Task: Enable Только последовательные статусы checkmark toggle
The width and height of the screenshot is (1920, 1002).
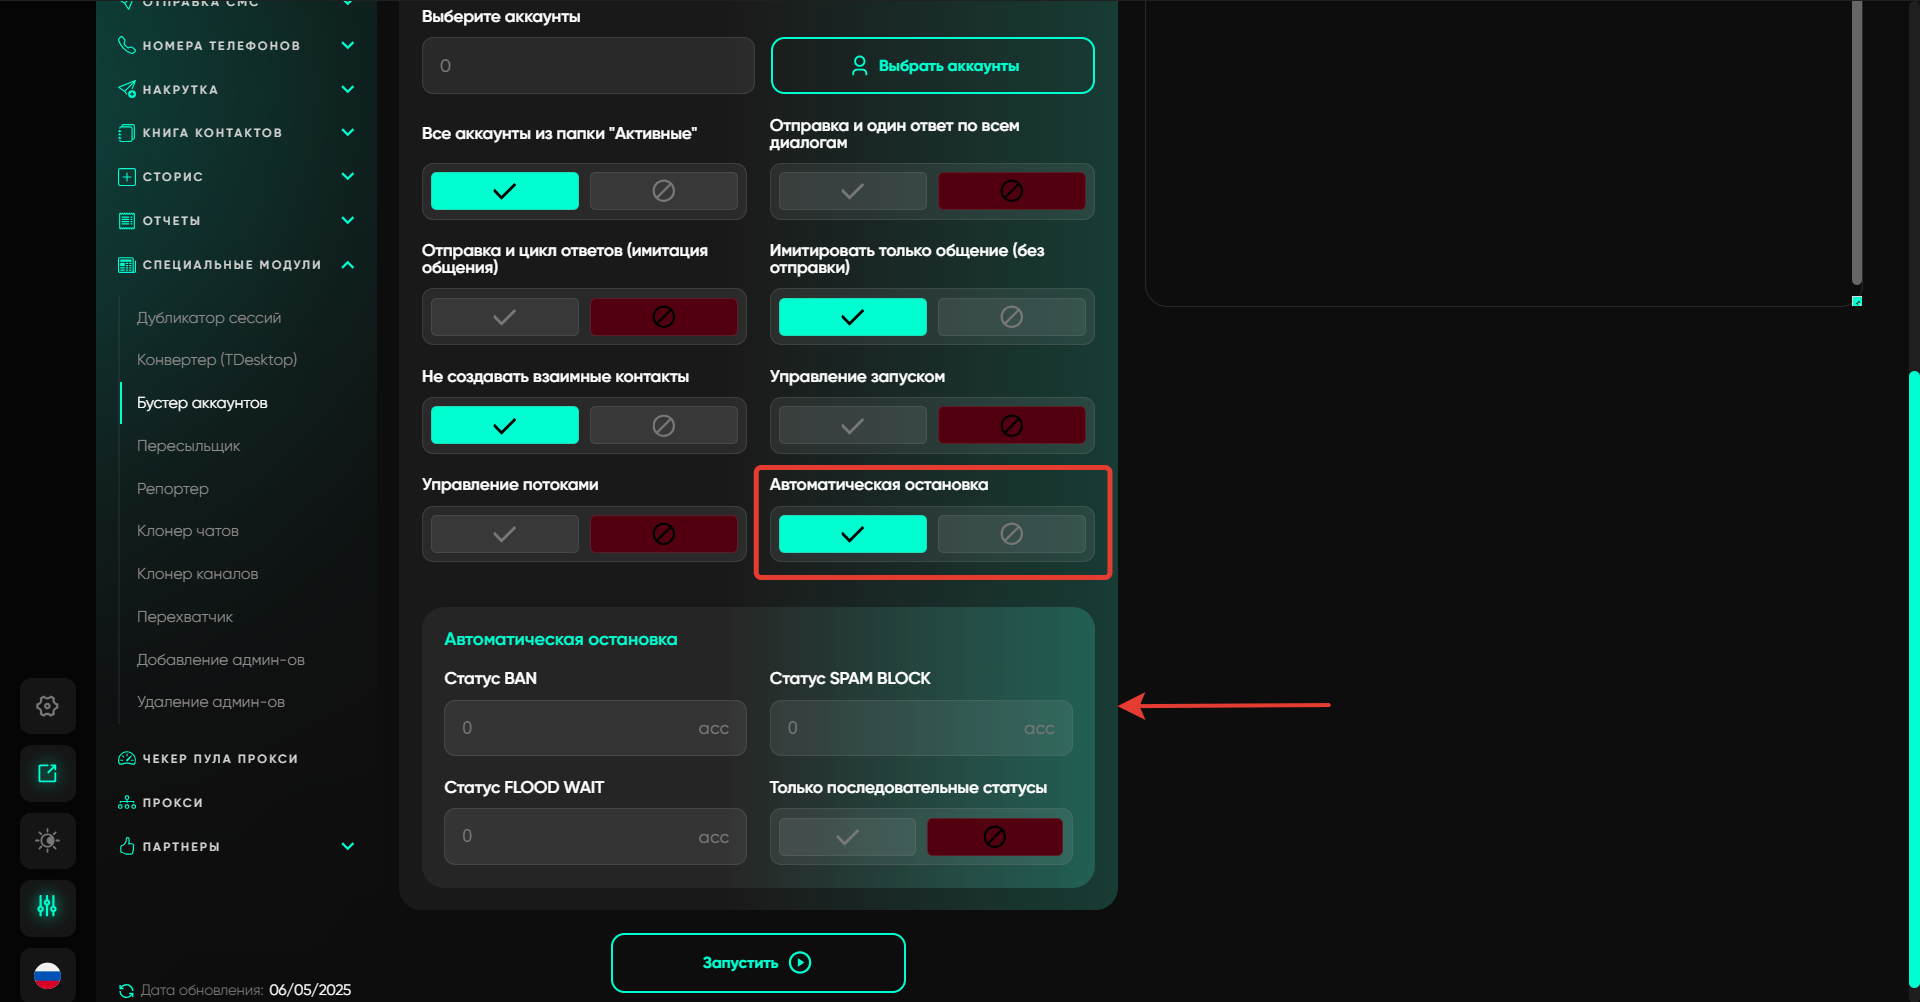Action: (x=847, y=837)
